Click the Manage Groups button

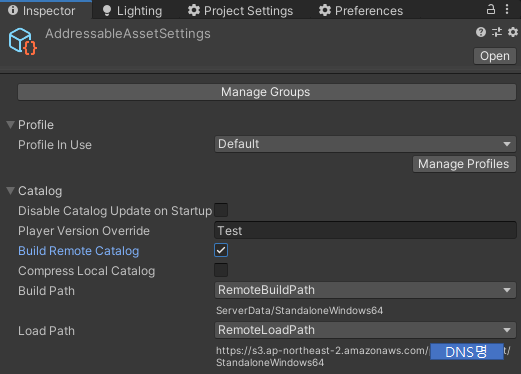click(x=267, y=92)
